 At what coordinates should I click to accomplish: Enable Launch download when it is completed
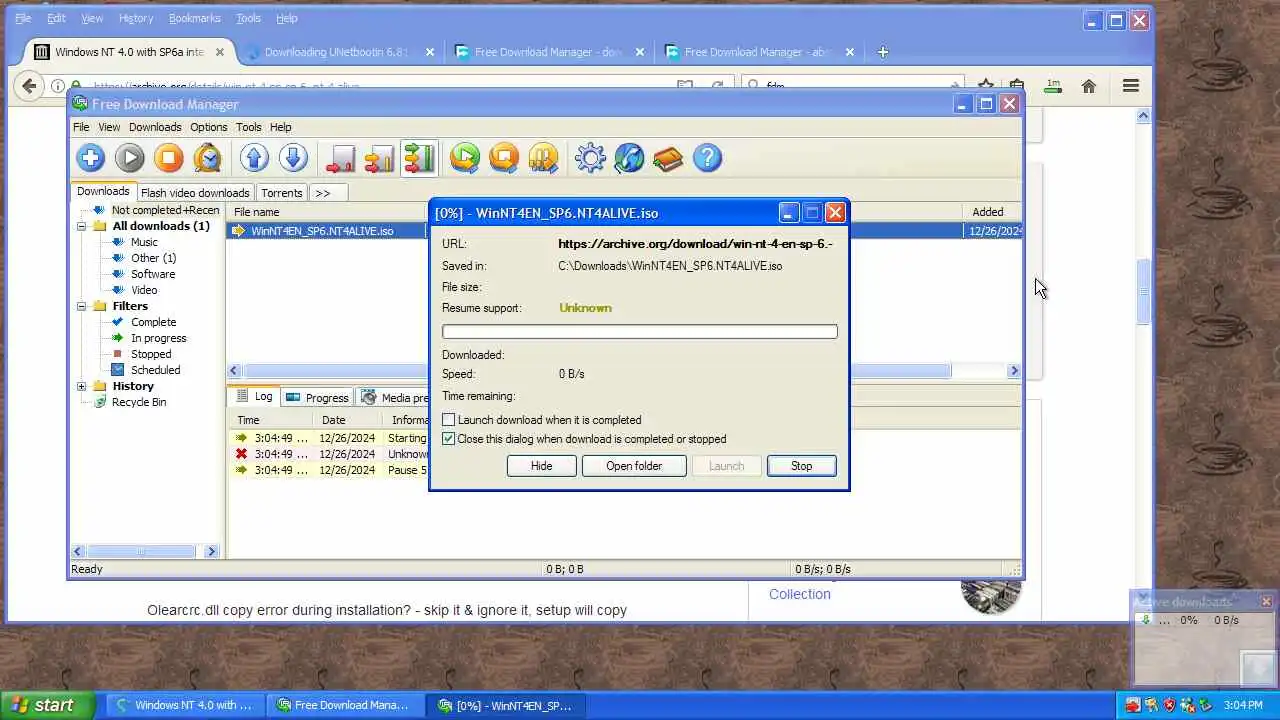click(449, 420)
